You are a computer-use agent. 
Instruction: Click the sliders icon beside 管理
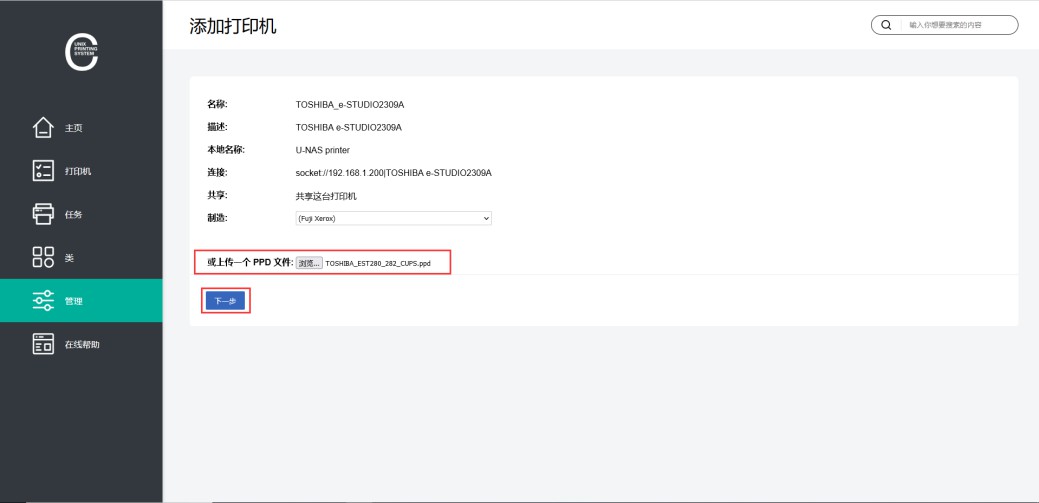click(x=43, y=300)
